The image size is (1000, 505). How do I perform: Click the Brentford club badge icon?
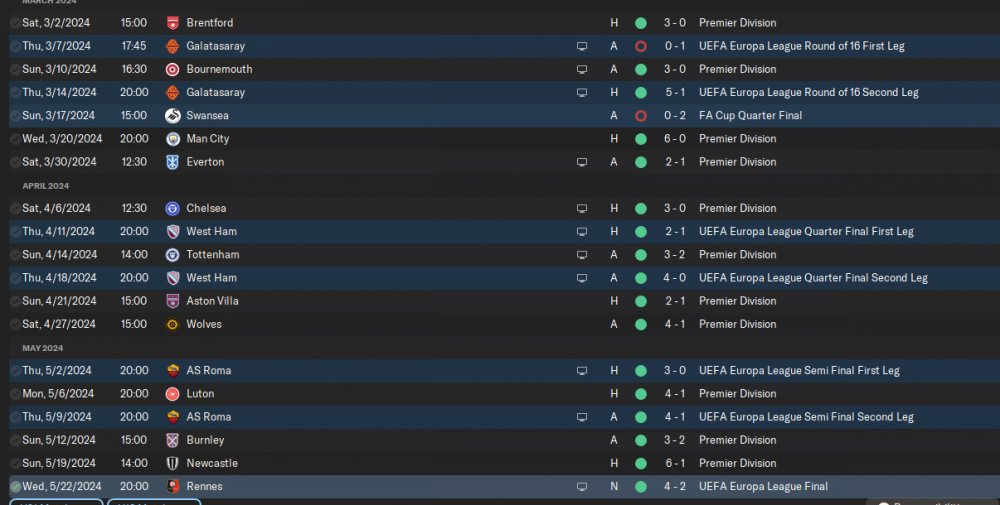[x=172, y=23]
